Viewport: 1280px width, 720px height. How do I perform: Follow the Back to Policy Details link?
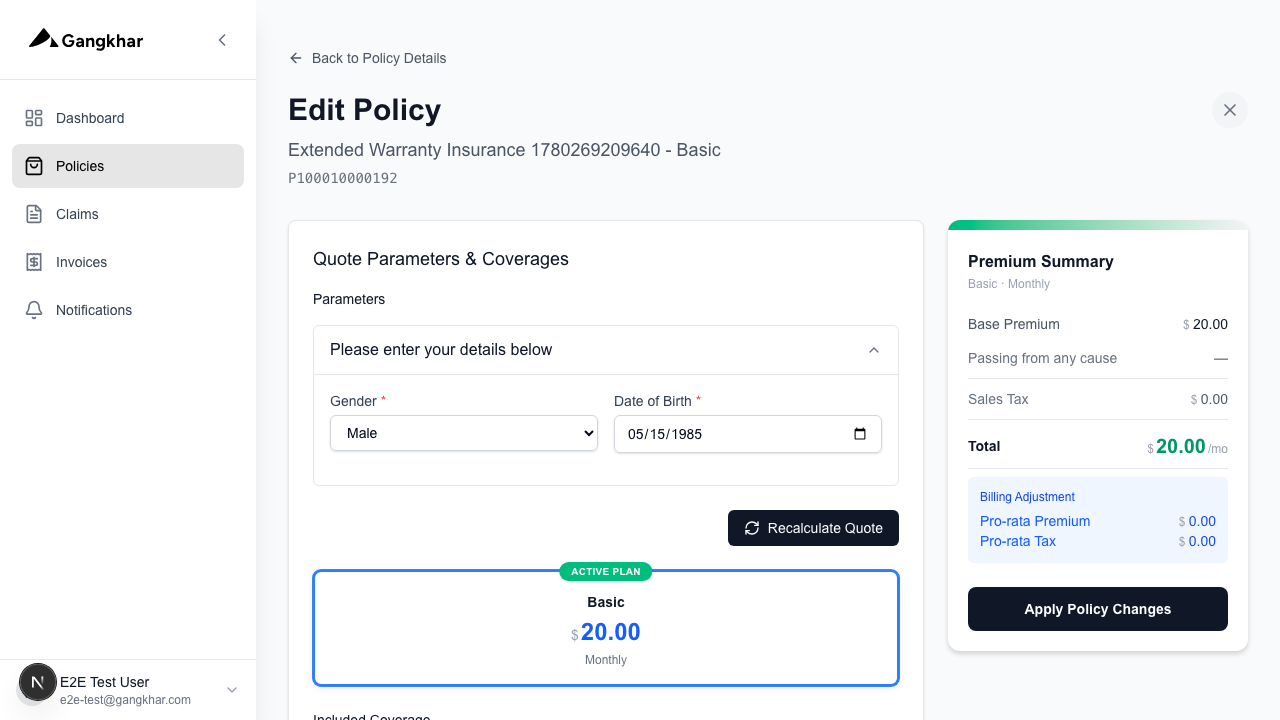click(379, 58)
